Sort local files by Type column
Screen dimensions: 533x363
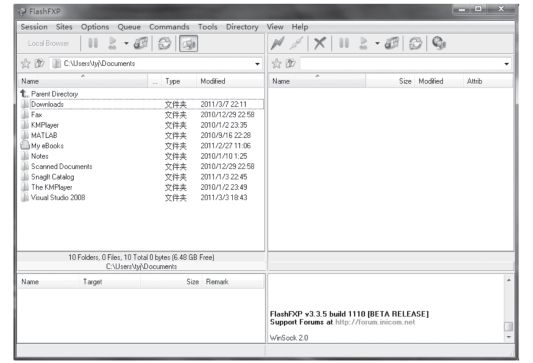pyautogui.click(x=179, y=81)
